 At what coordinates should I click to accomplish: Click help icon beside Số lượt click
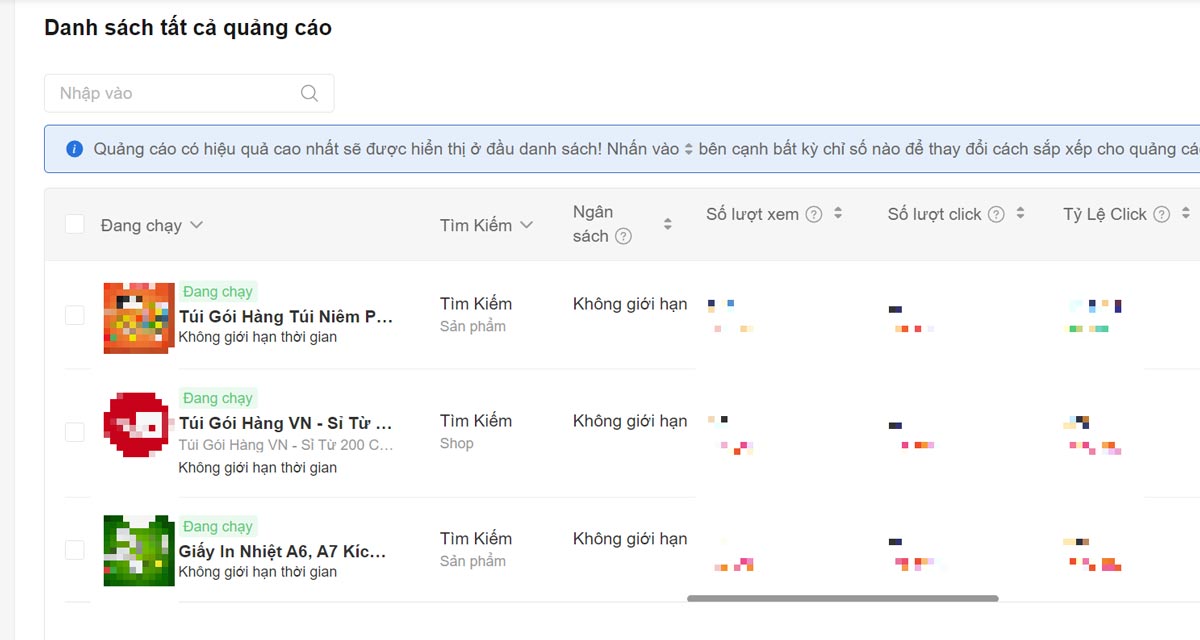click(996, 214)
